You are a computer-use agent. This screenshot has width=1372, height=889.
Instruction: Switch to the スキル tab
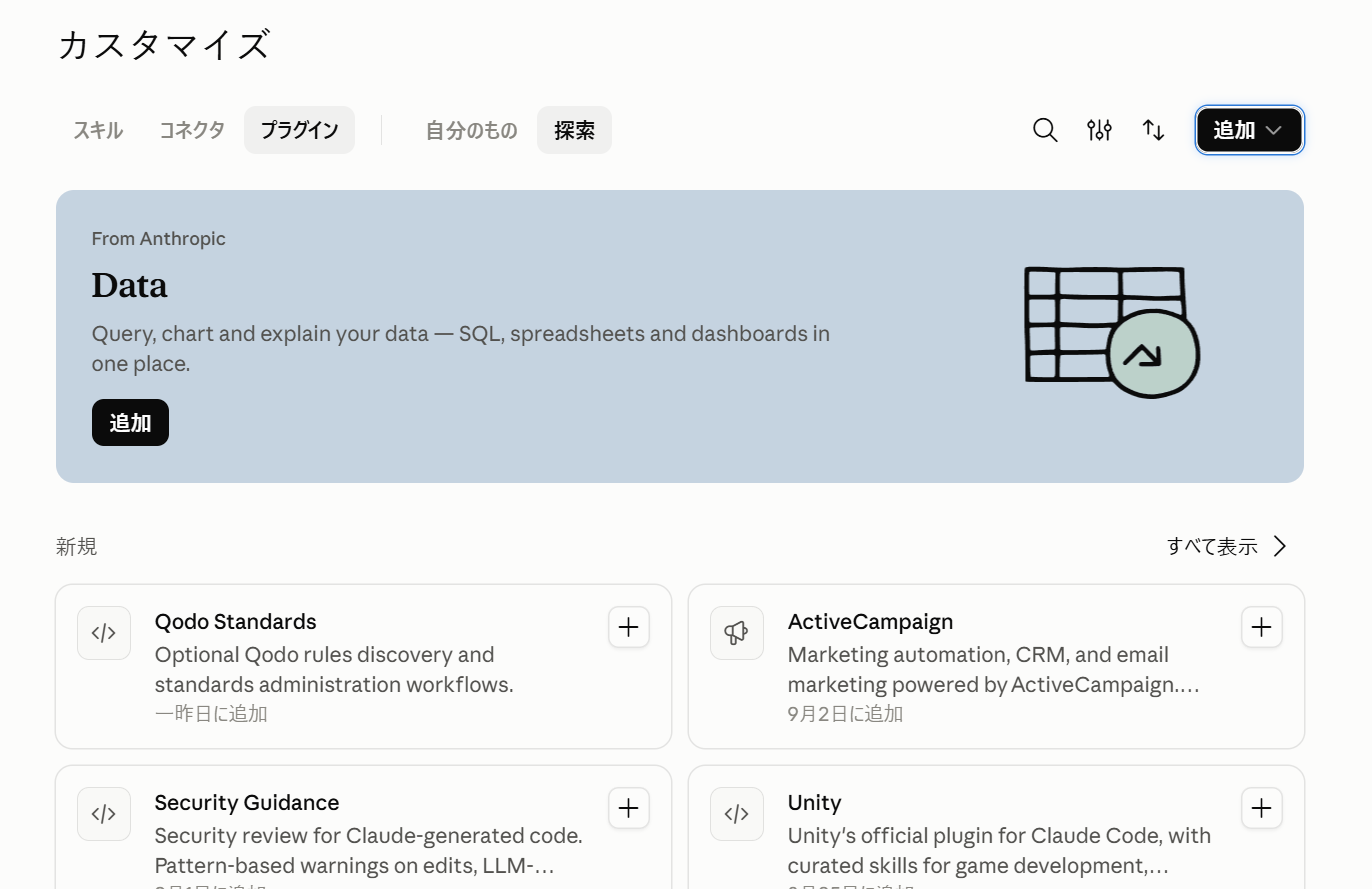coord(98,130)
